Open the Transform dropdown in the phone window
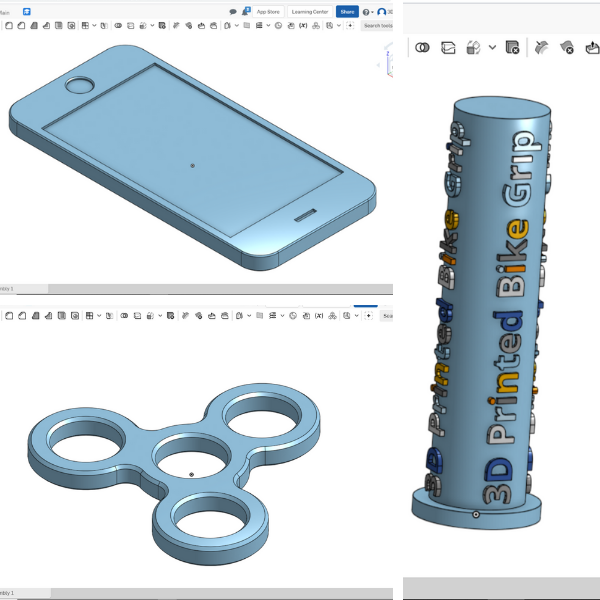Screen dimensions: 600x600 (152, 26)
